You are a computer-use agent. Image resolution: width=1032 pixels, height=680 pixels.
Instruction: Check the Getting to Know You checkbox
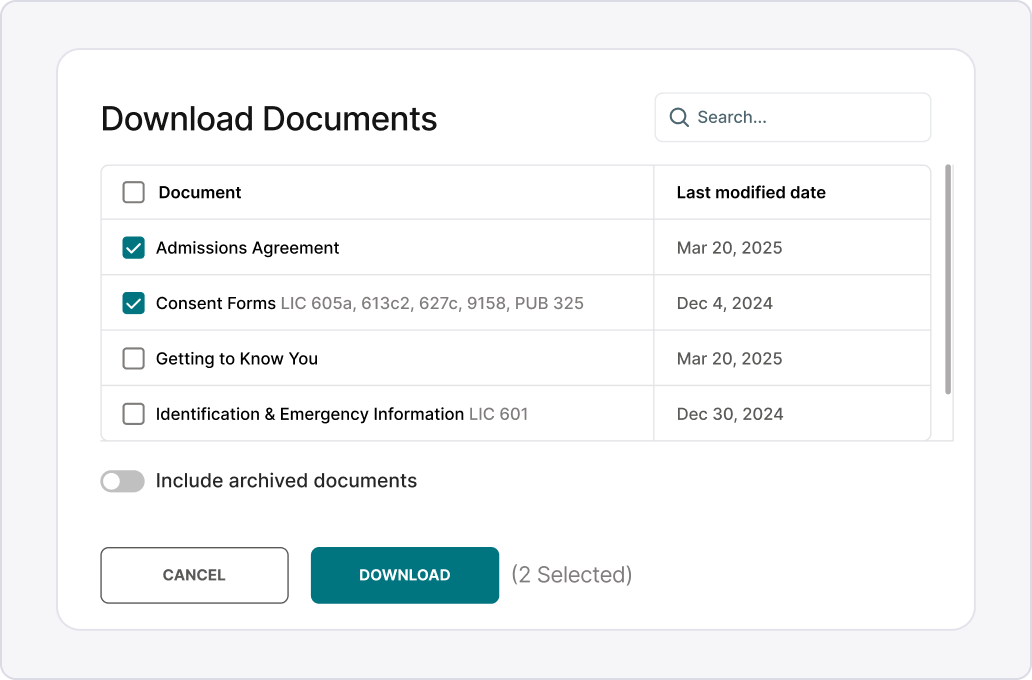click(134, 359)
